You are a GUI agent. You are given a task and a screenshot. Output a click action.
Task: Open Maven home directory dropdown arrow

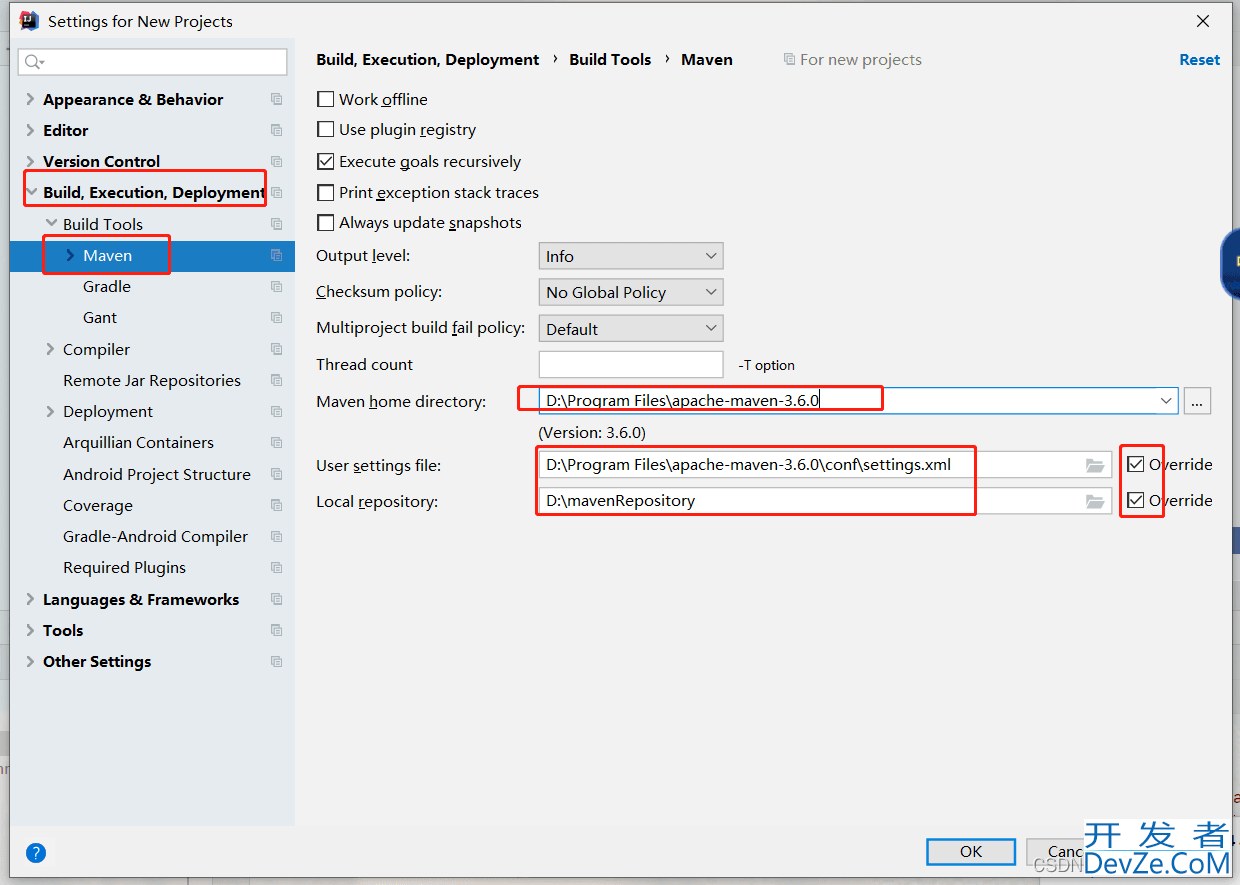[x=1166, y=401]
